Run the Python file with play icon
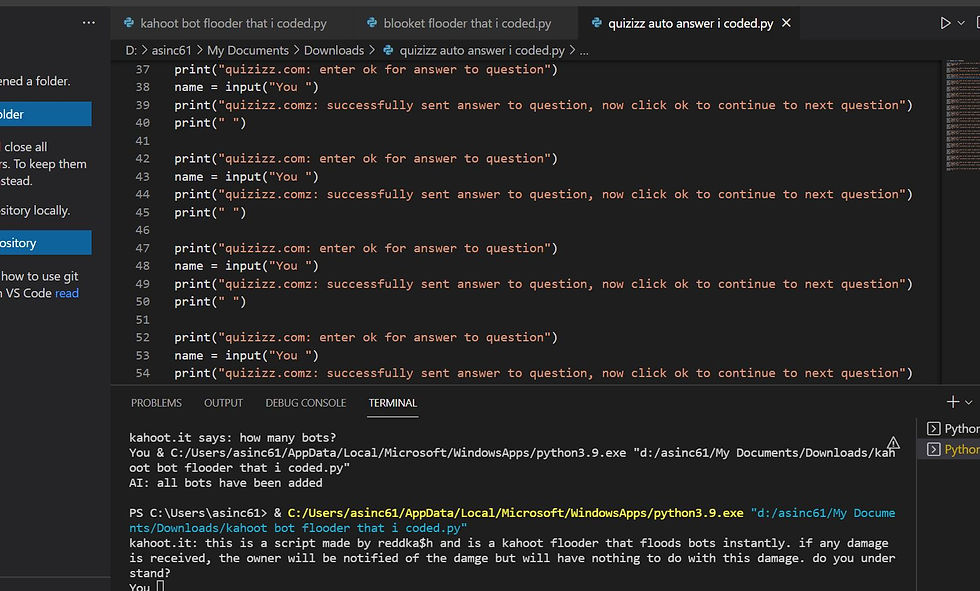Image resolution: width=980 pixels, height=591 pixels. coord(945,23)
